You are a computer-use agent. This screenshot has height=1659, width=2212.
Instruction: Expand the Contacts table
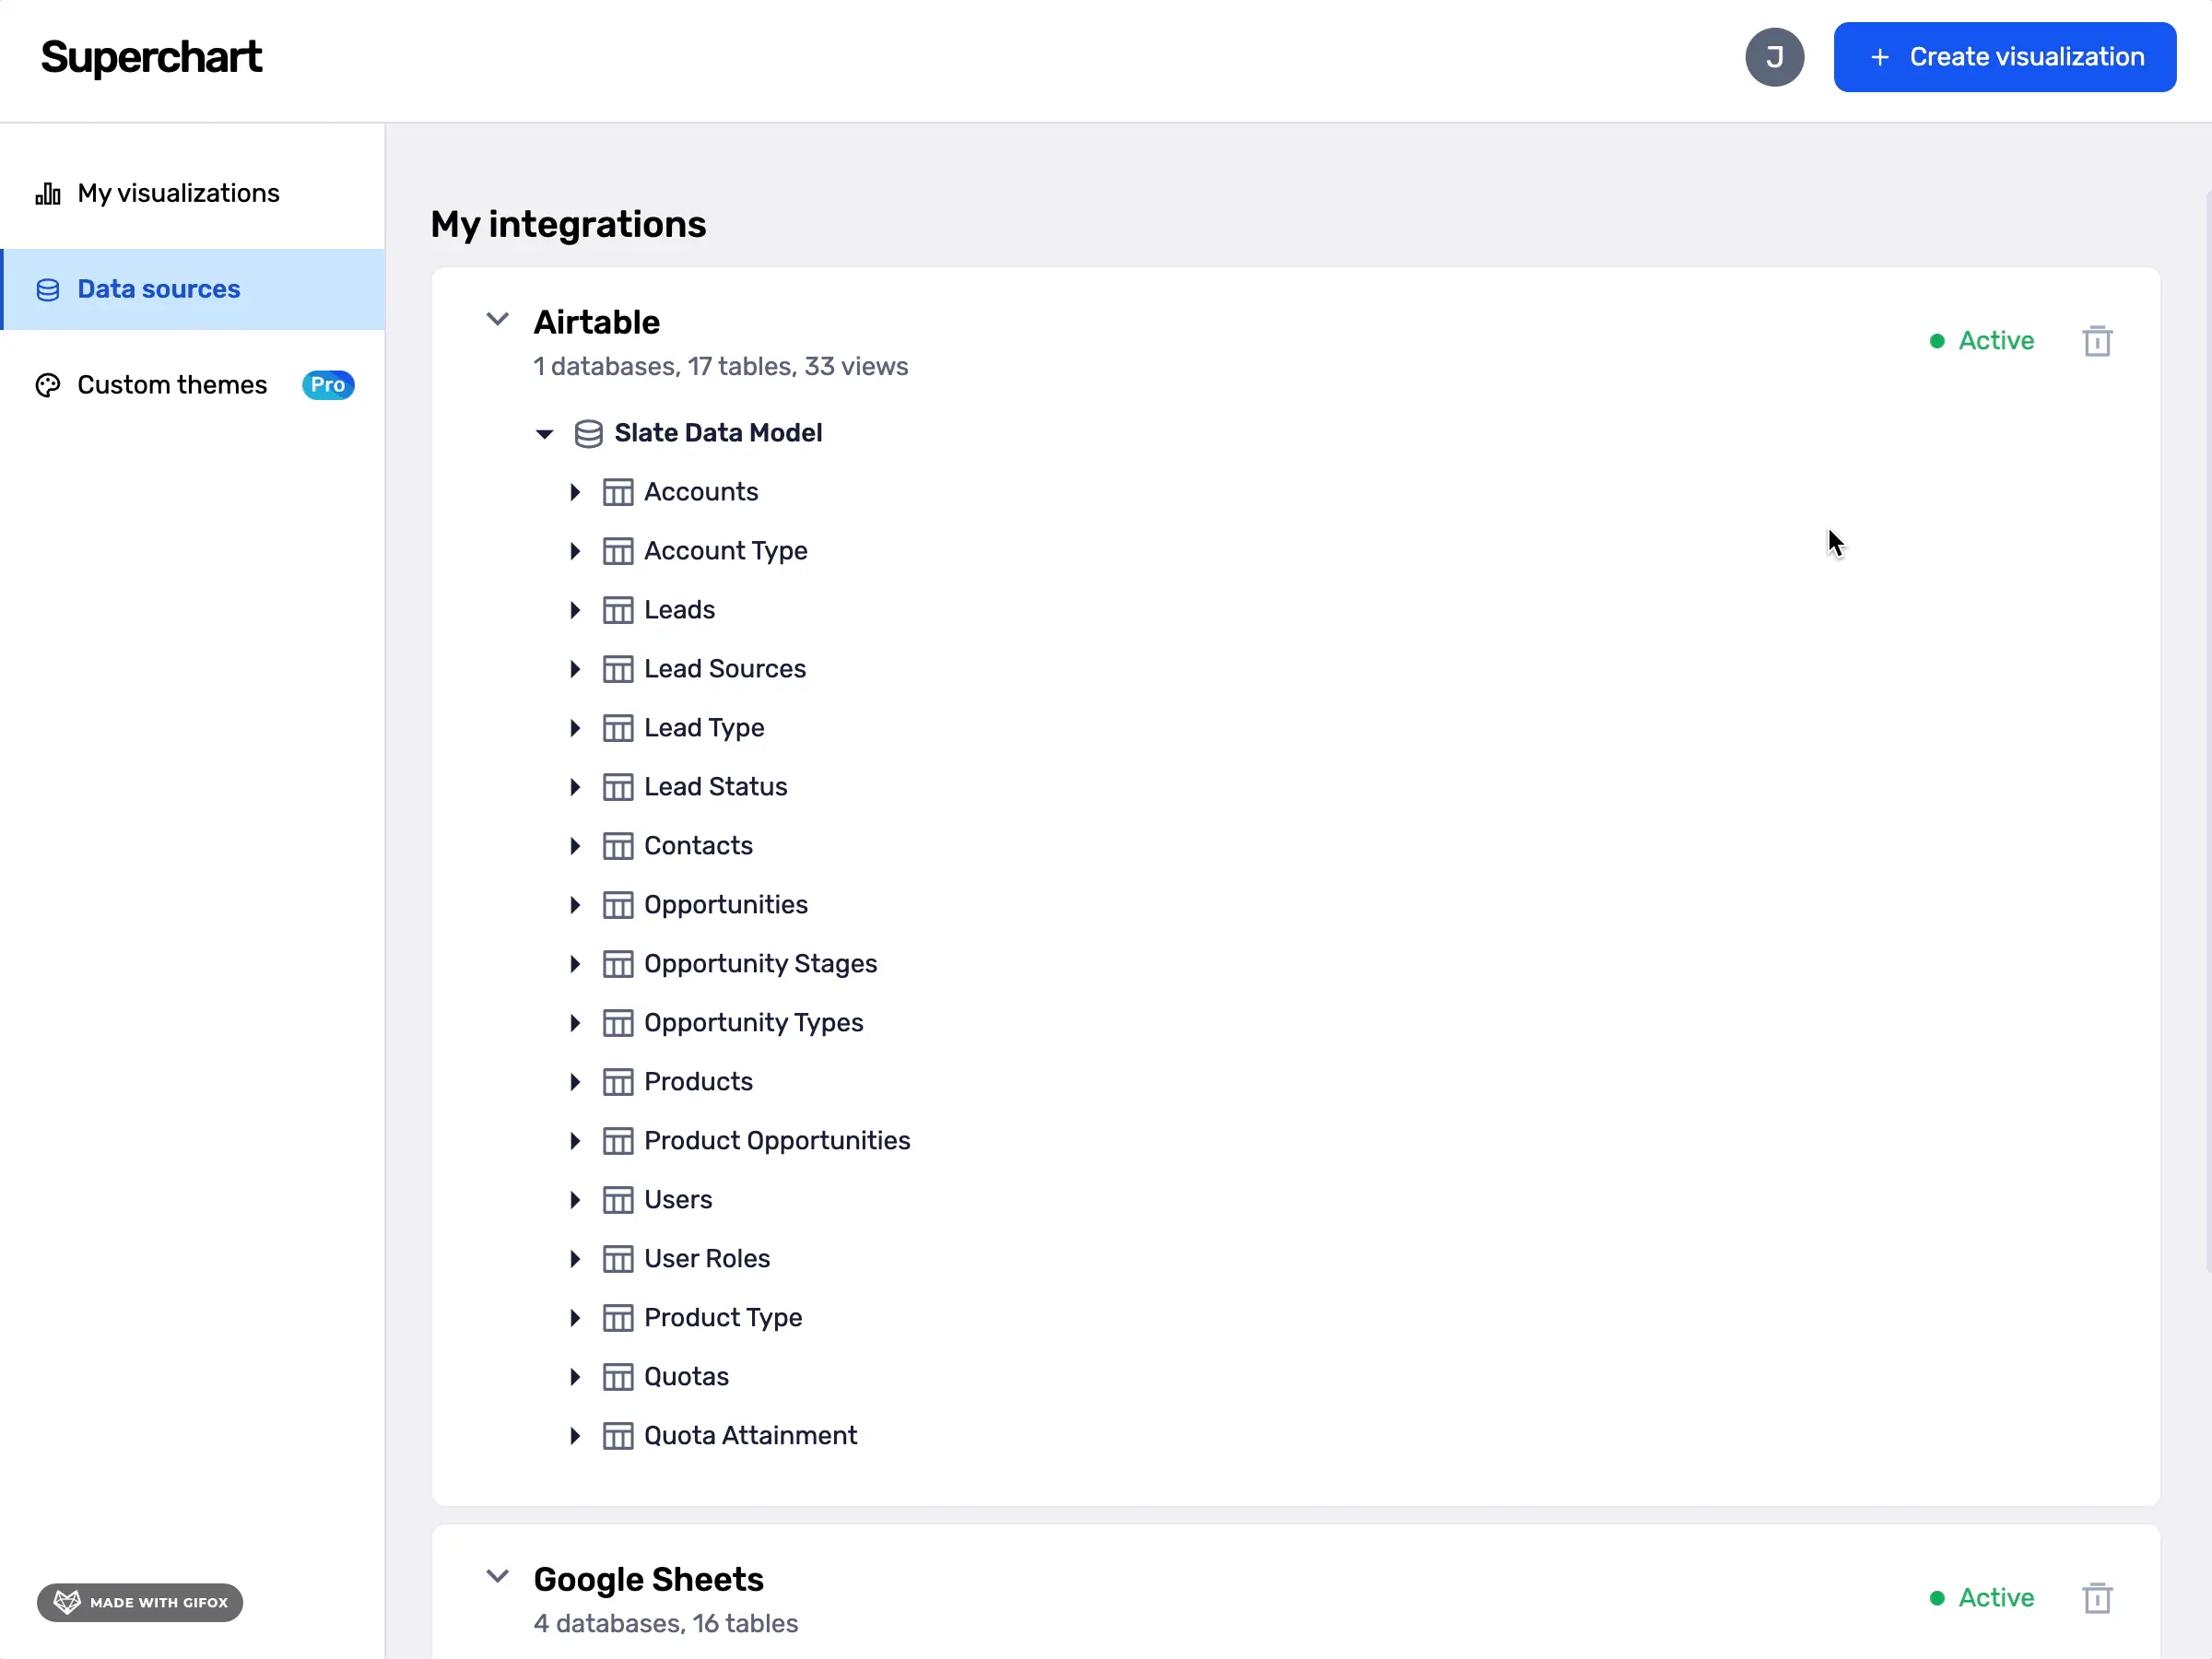click(575, 846)
